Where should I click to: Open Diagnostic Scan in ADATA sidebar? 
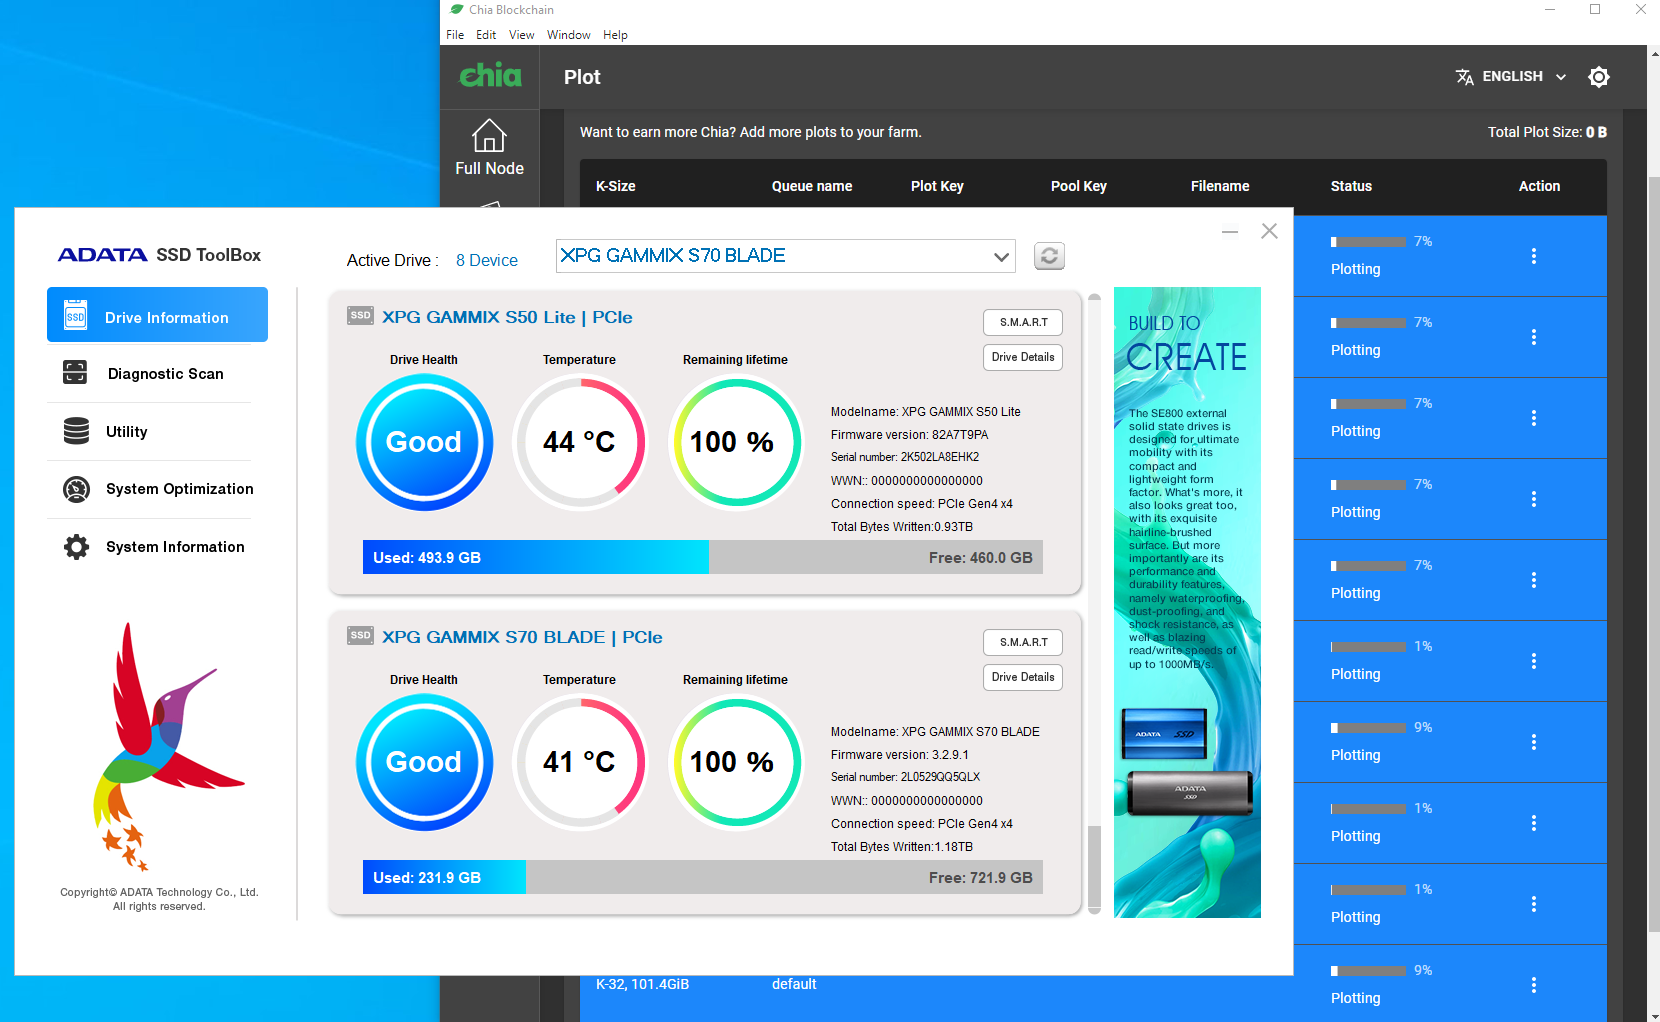click(x=149, y=373)
